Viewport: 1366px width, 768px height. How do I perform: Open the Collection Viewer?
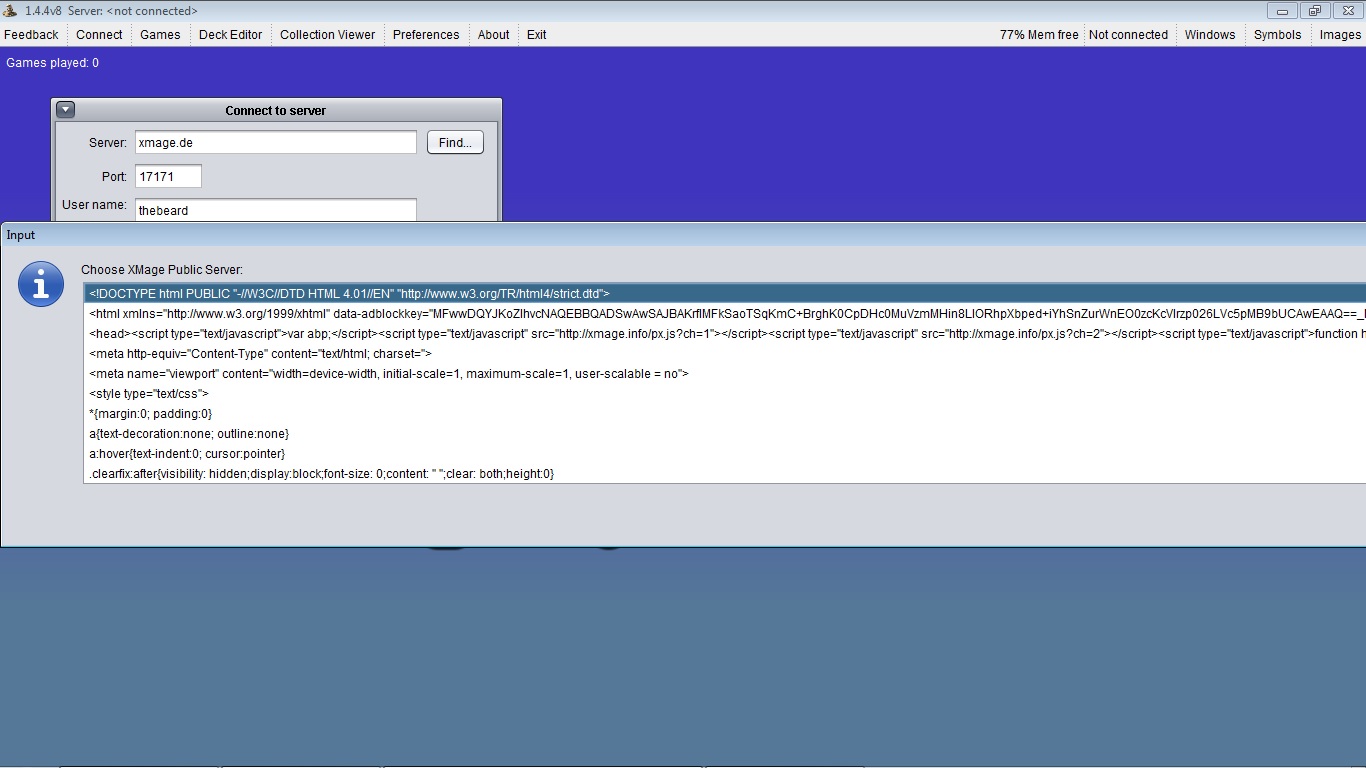pyautogui.click(x=327, y=34)
